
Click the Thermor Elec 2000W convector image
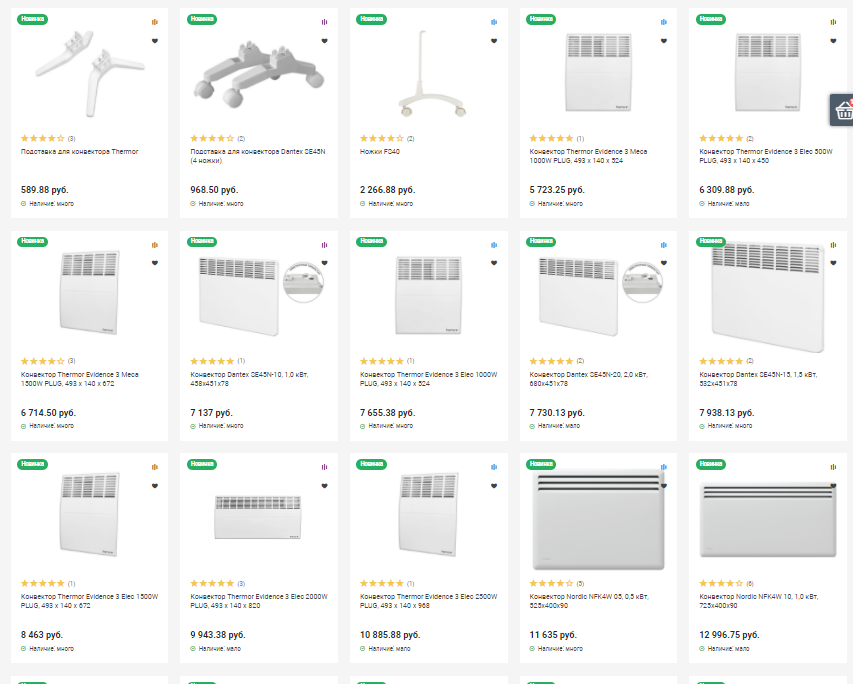click(258, 517)
